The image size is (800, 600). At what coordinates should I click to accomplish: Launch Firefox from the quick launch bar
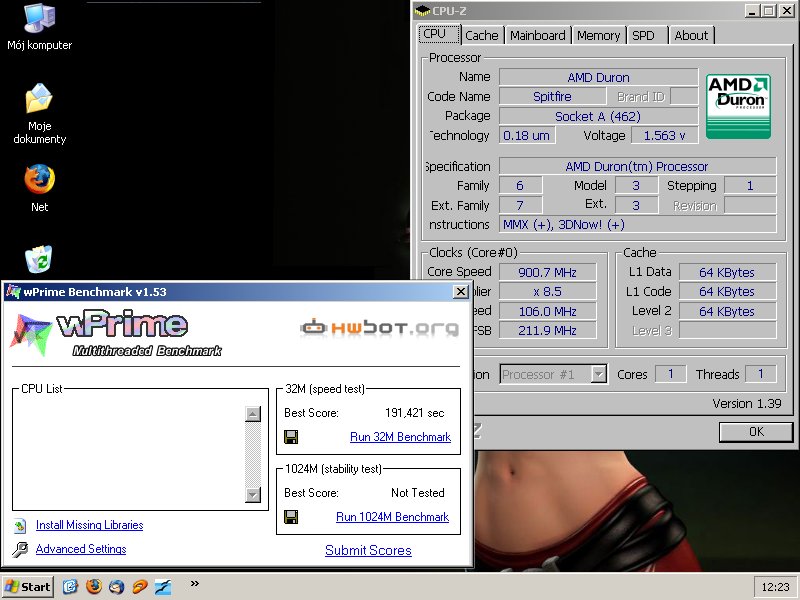[x=93, y=587]
